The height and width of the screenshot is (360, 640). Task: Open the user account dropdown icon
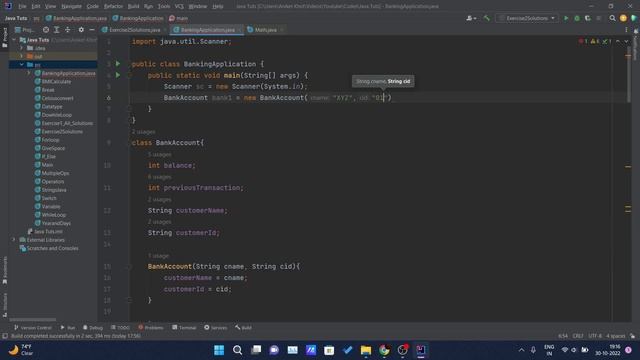coord(471,18)
